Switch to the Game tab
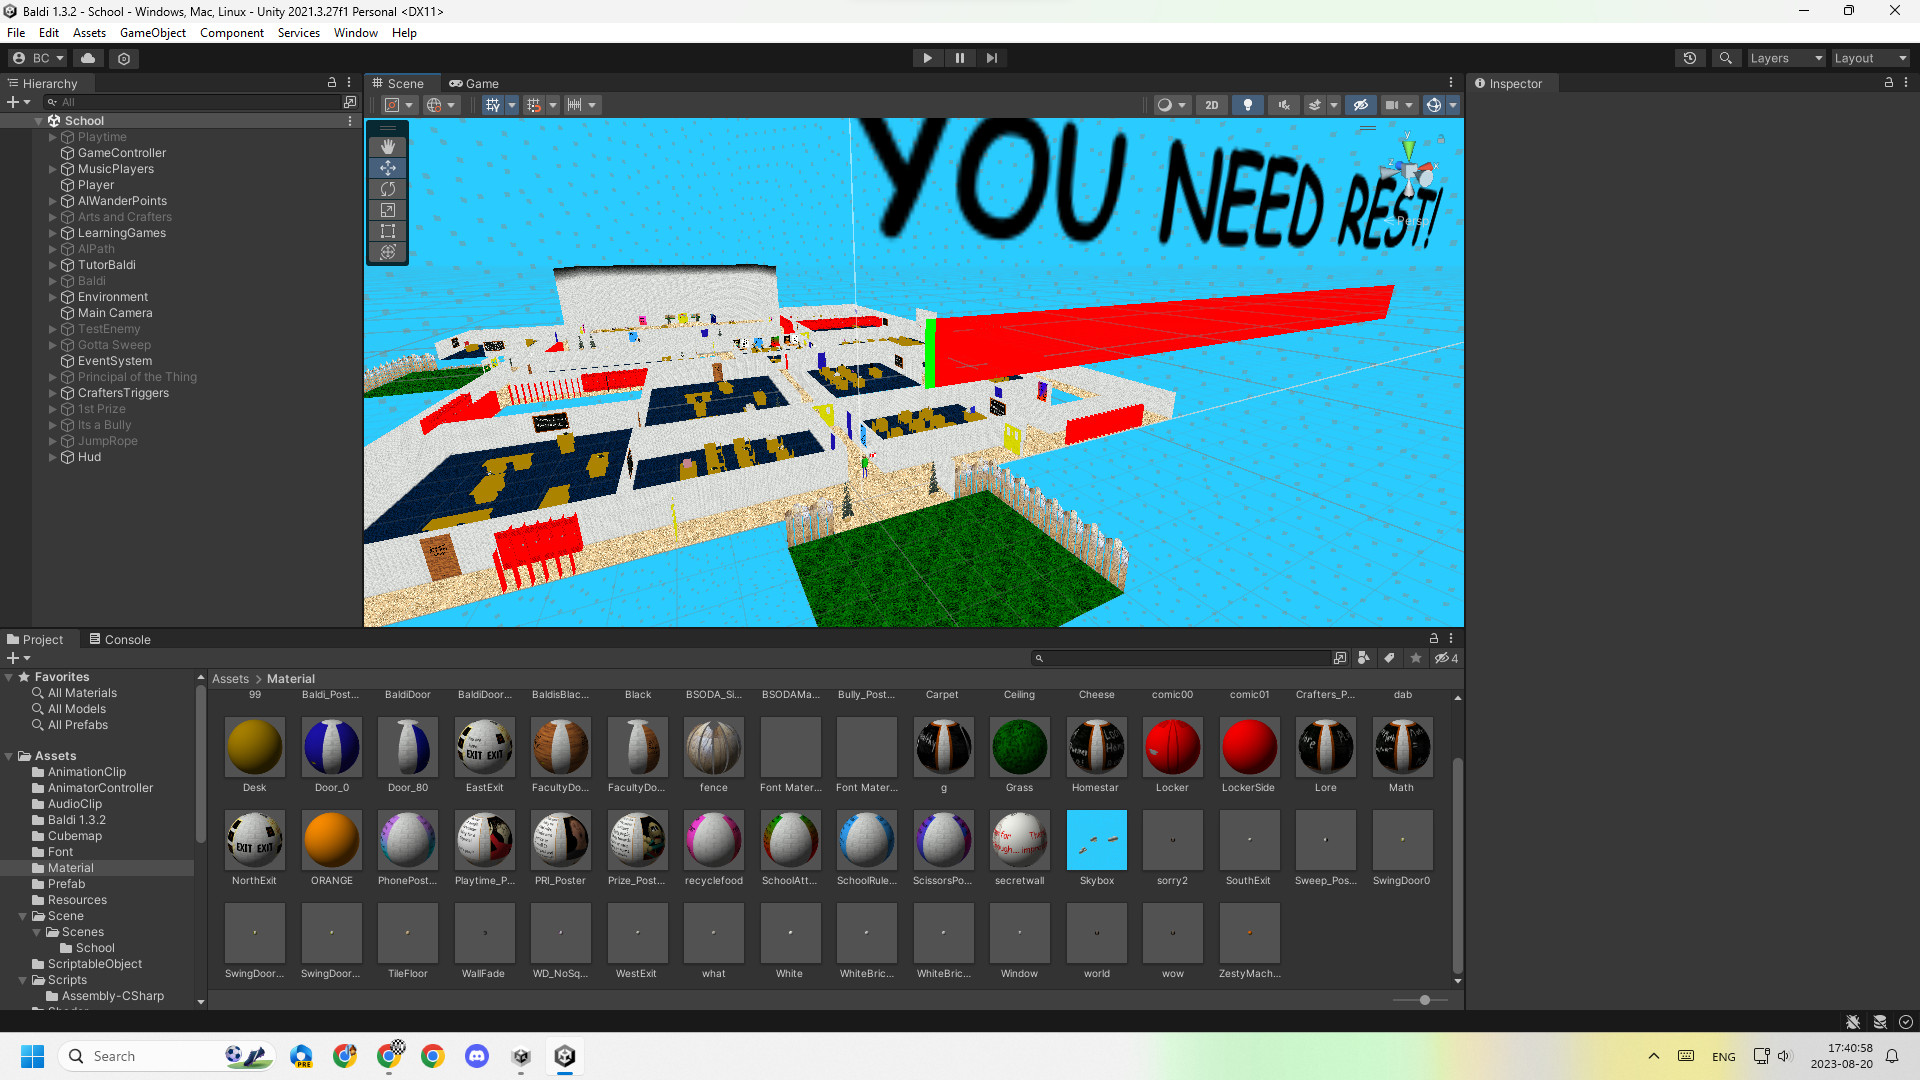1920x1080 pixels. (473, 83)
